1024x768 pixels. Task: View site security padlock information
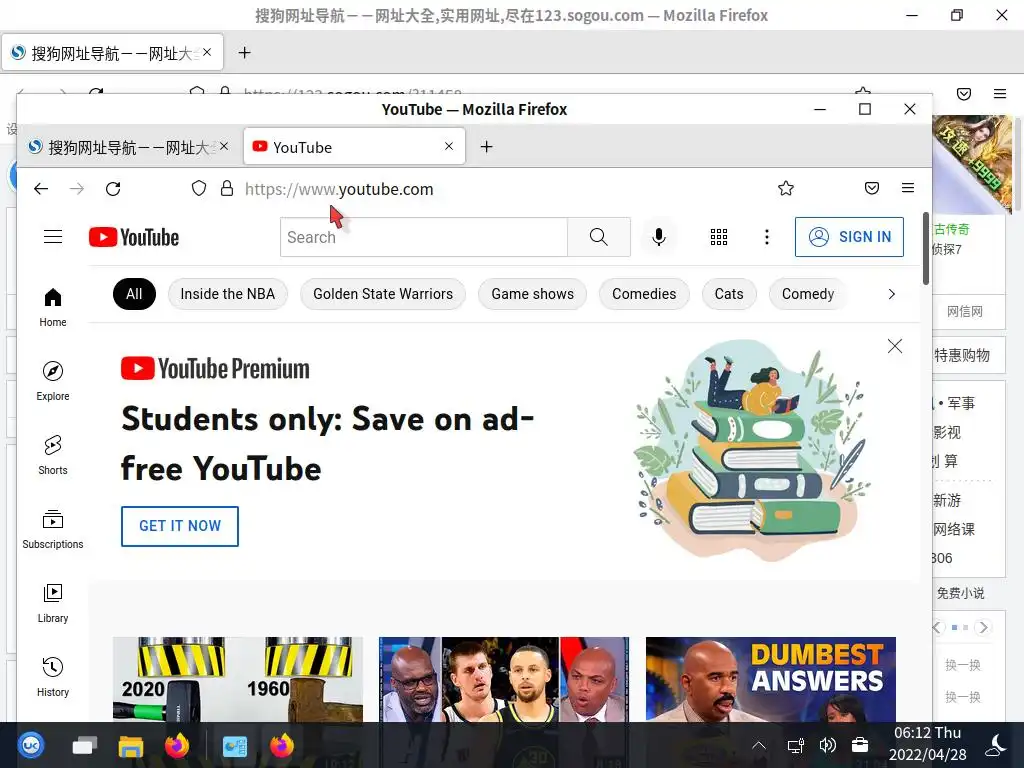click(227, 189)
